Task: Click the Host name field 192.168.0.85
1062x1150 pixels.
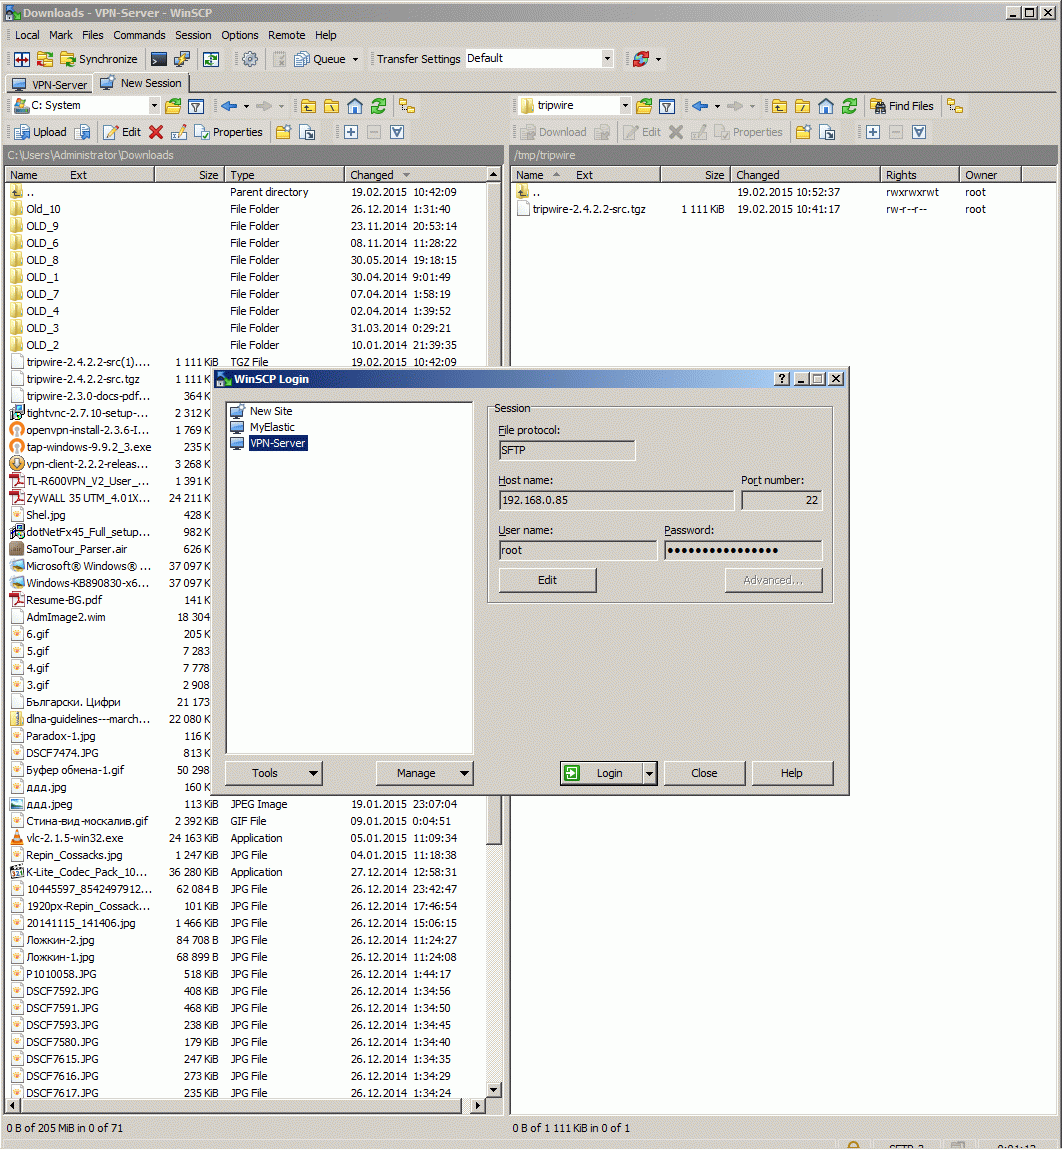Action: 616,500
